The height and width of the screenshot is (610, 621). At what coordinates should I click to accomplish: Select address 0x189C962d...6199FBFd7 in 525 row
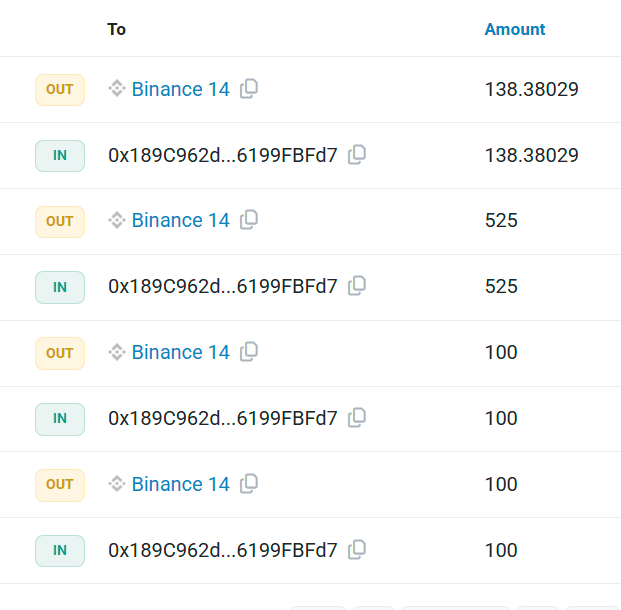click(223, 286)
